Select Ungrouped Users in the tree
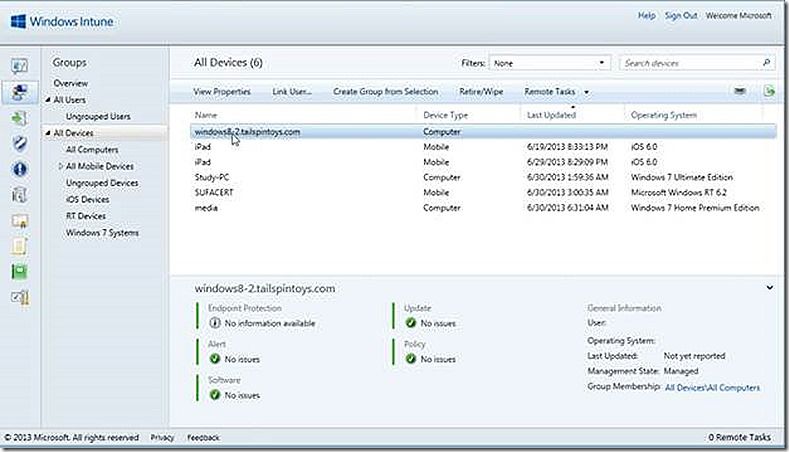Image resolution: width=789 pixels, height=452 pixels. [x=98, y=116]
